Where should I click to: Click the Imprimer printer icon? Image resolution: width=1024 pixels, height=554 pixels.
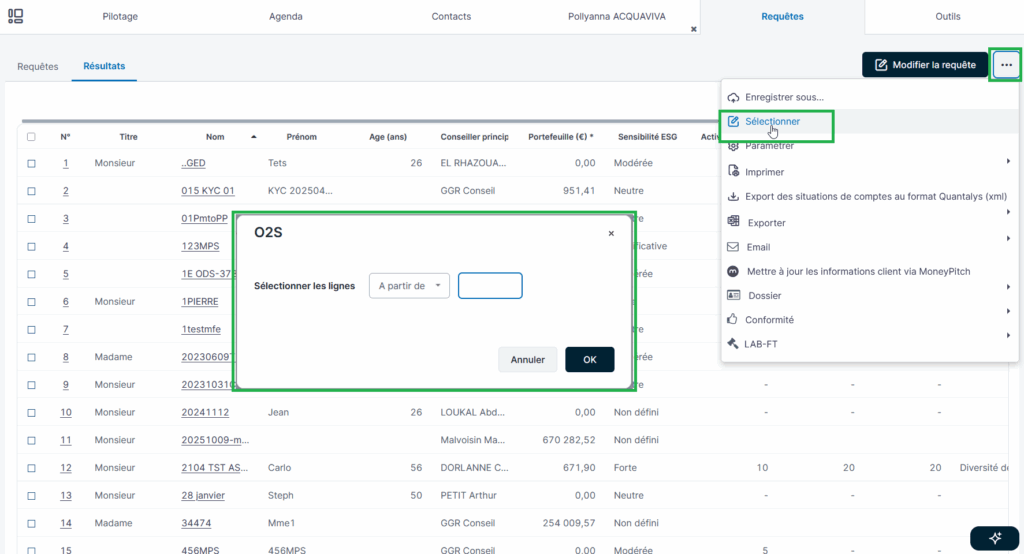(x=733, y=172)
